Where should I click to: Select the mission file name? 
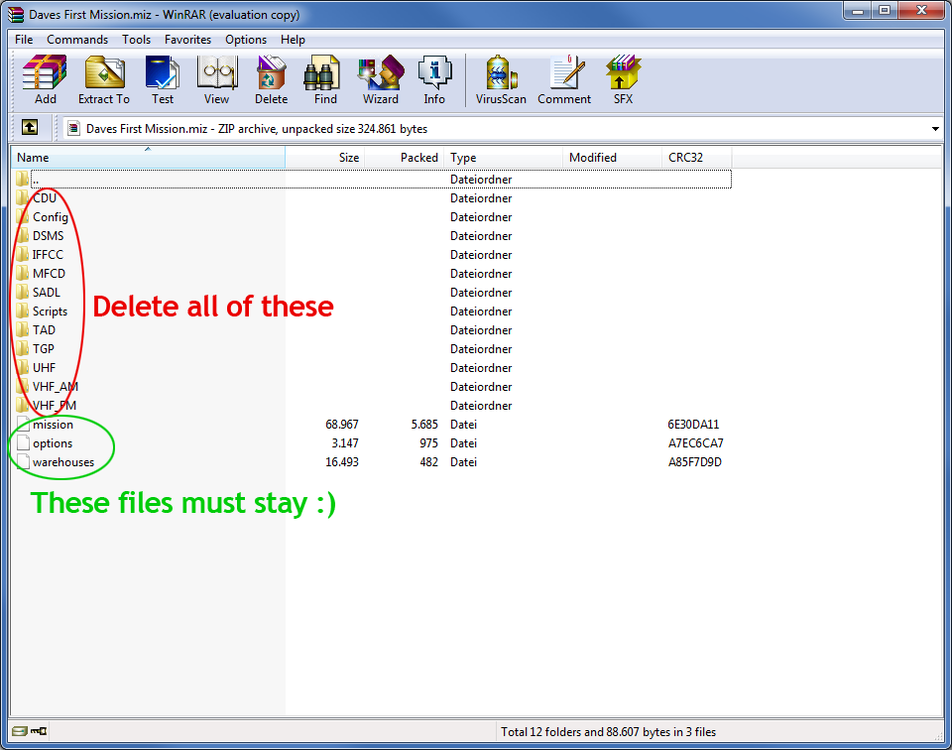pyautogui.click(x=53, y=424)
